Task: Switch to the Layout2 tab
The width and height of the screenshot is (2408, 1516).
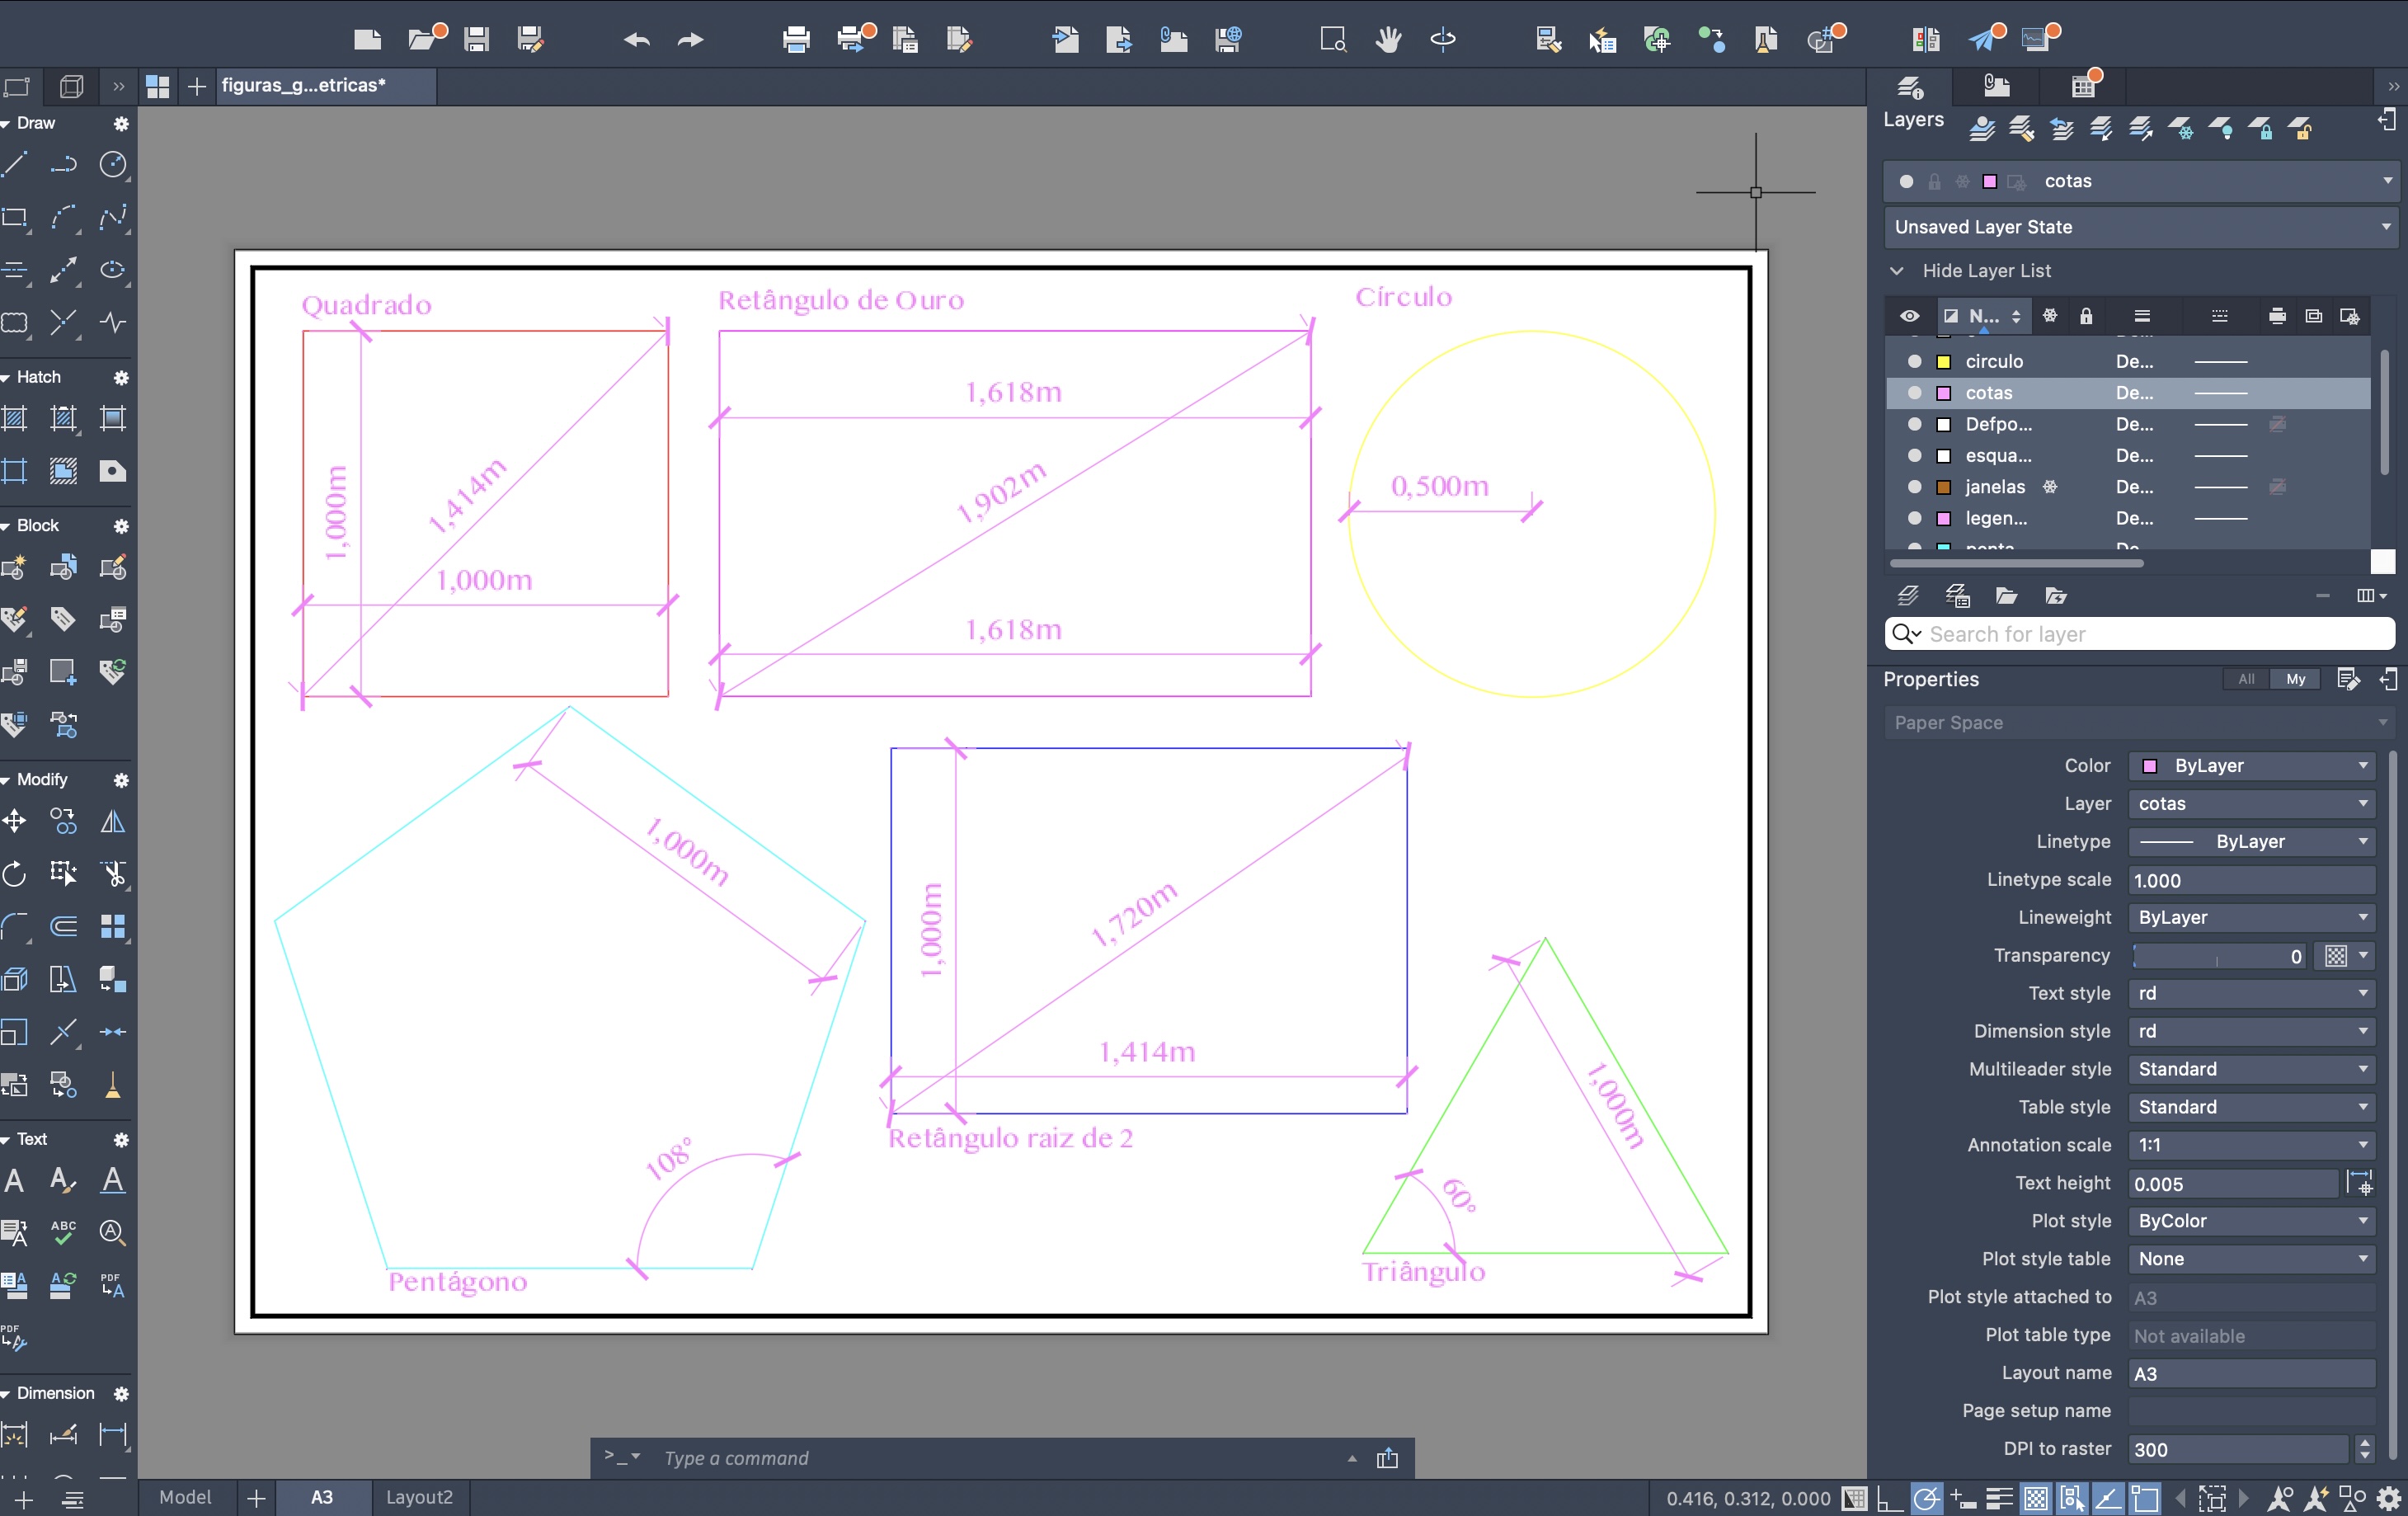Action: (x=419, y=1497)
